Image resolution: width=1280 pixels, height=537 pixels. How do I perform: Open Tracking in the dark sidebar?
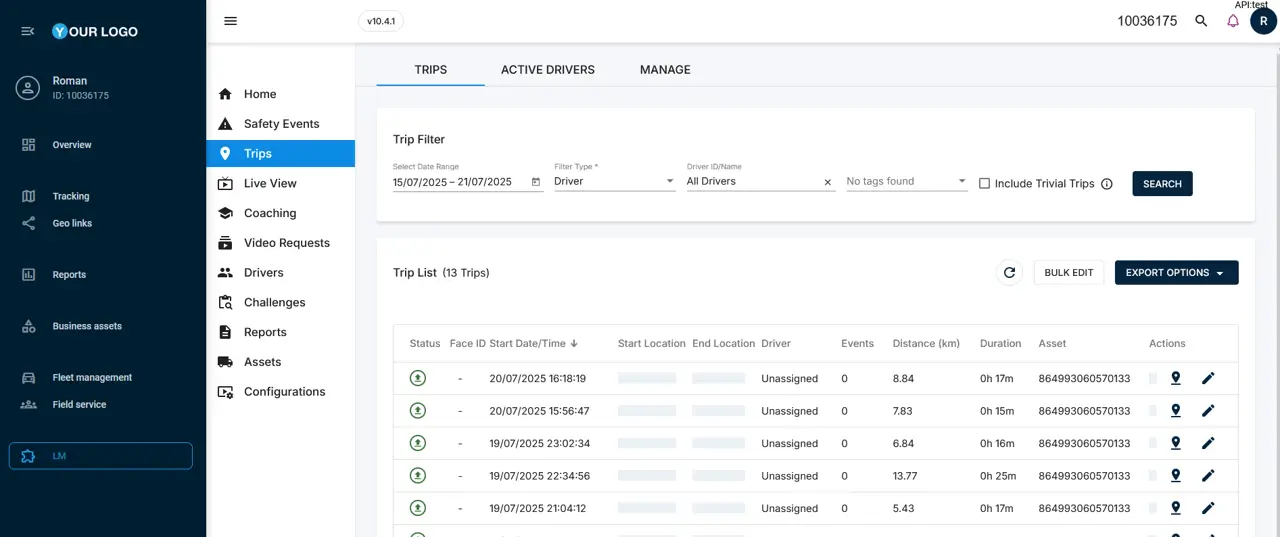tap(71, 196)
